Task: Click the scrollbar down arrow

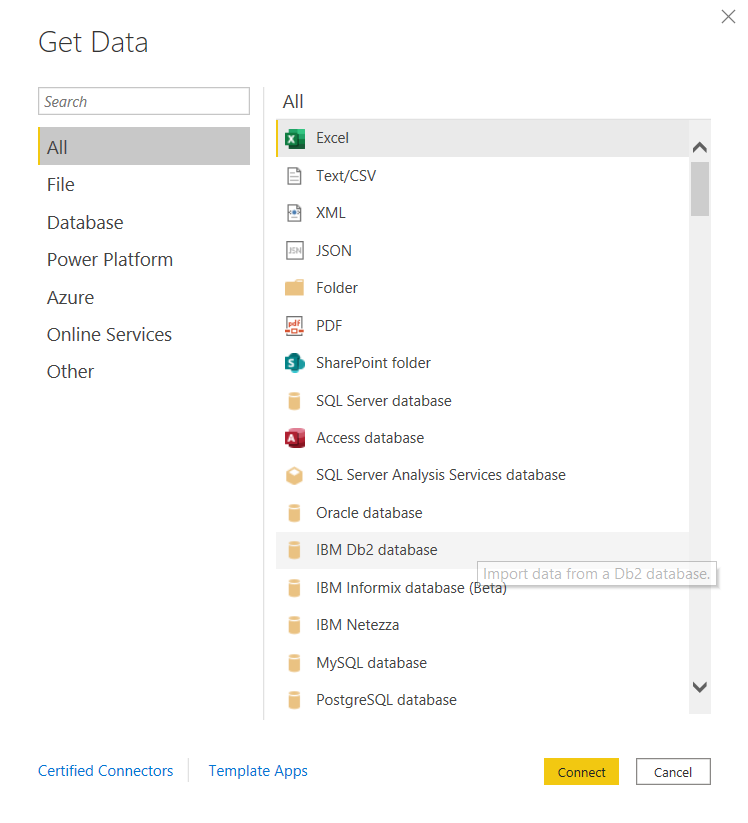Action: 700,687
